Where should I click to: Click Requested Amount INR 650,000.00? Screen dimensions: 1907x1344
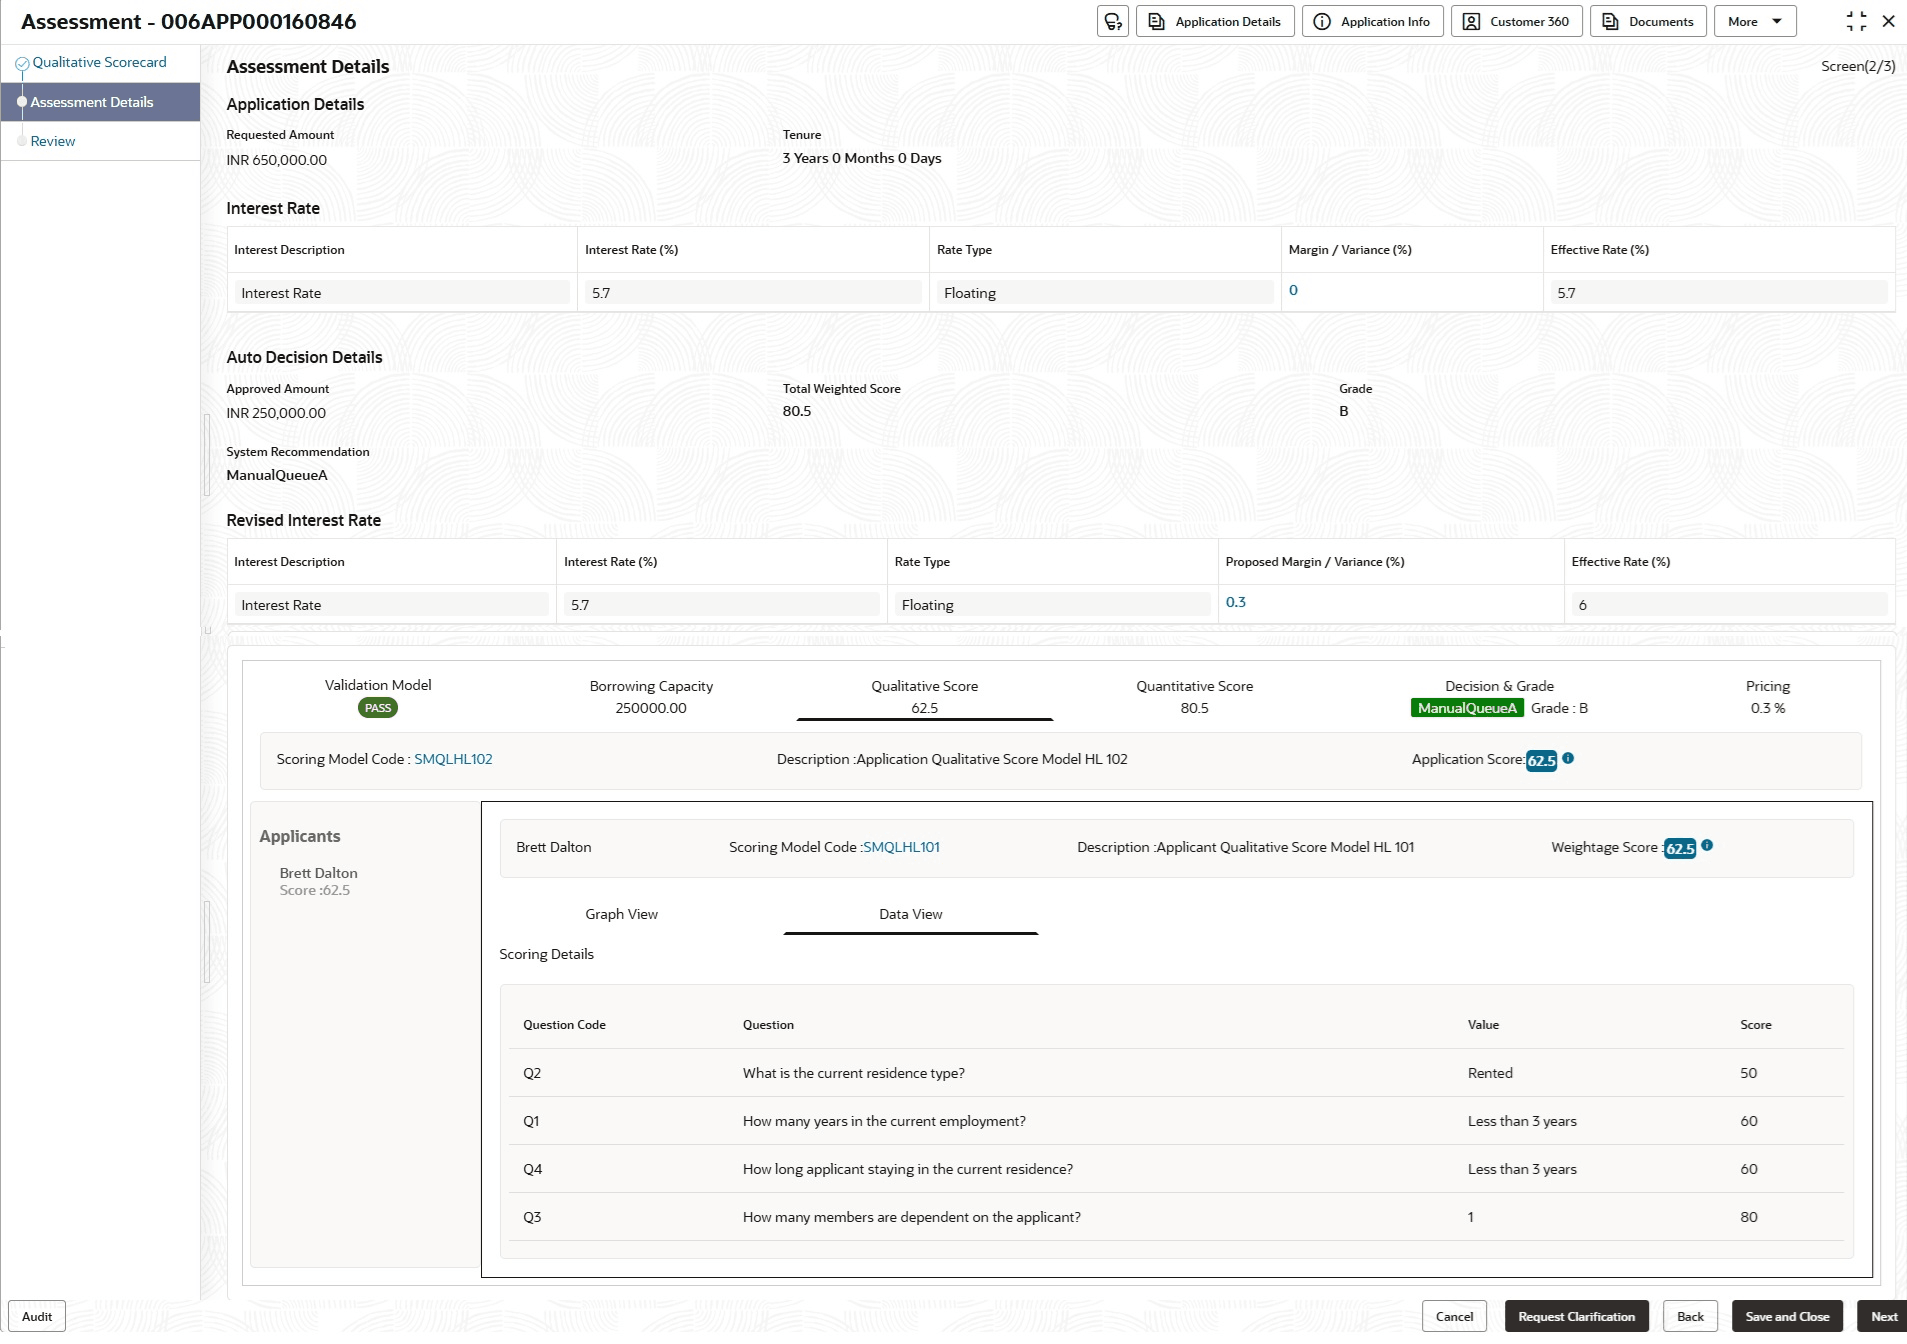pyautogui.click(x=276, y=160)
